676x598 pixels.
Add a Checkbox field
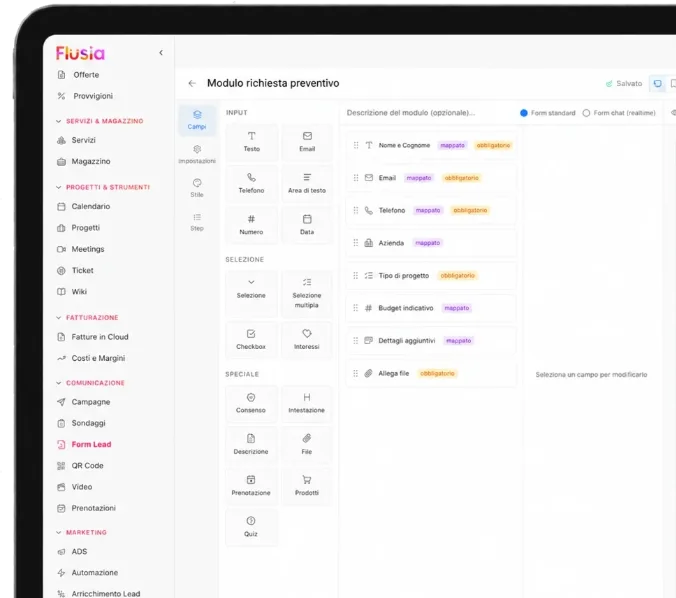(251, 339)
